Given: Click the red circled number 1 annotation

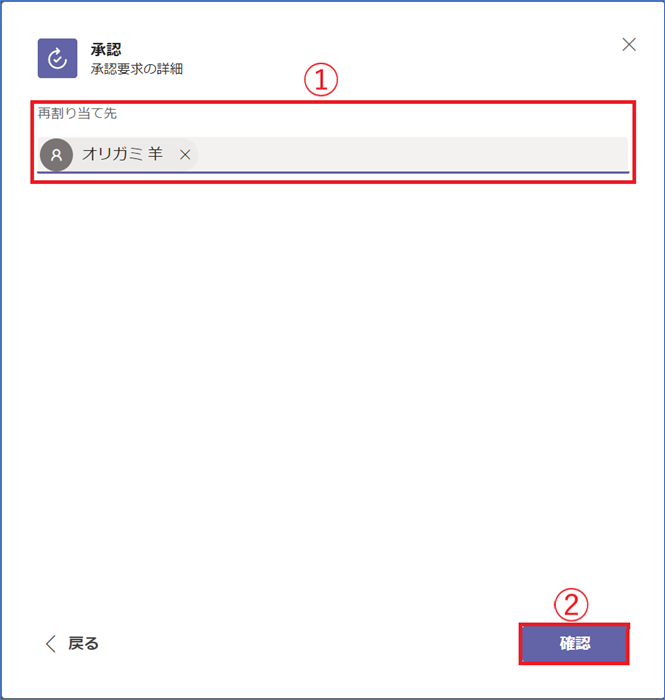Looking at the screenshot, I should (x=321, y=79).
